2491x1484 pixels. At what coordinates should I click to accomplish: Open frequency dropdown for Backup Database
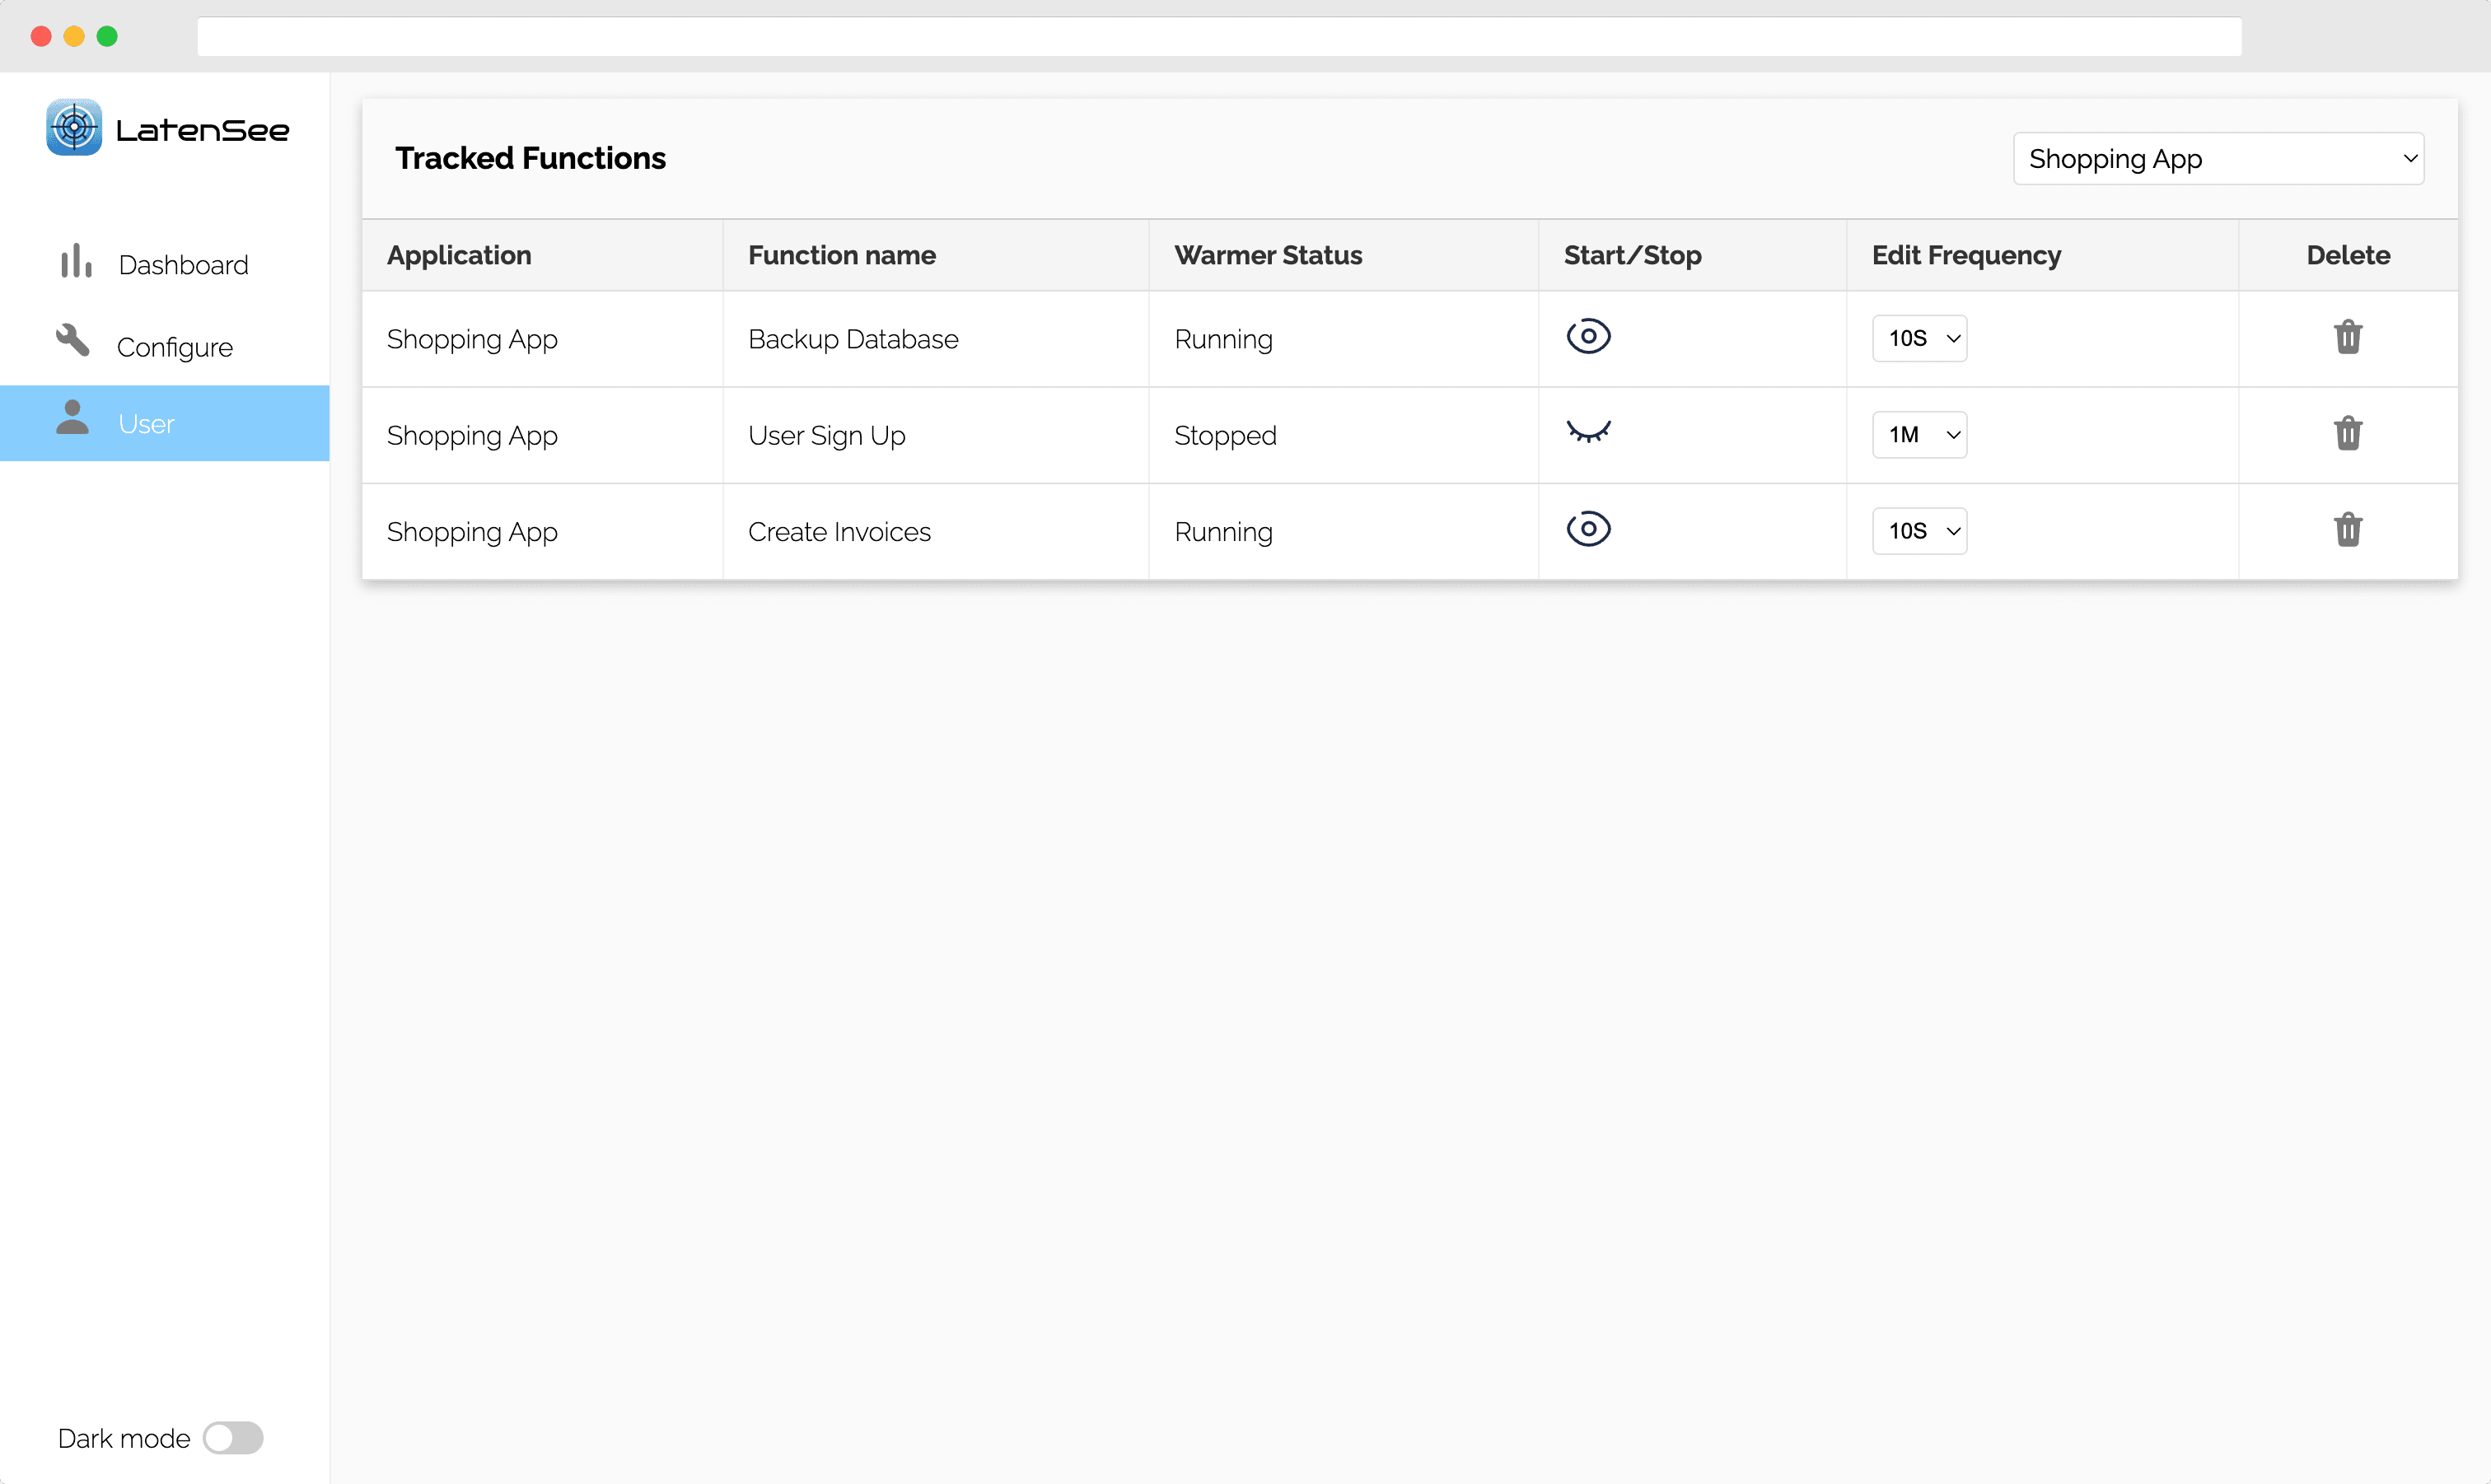[x=1919, y=339]
